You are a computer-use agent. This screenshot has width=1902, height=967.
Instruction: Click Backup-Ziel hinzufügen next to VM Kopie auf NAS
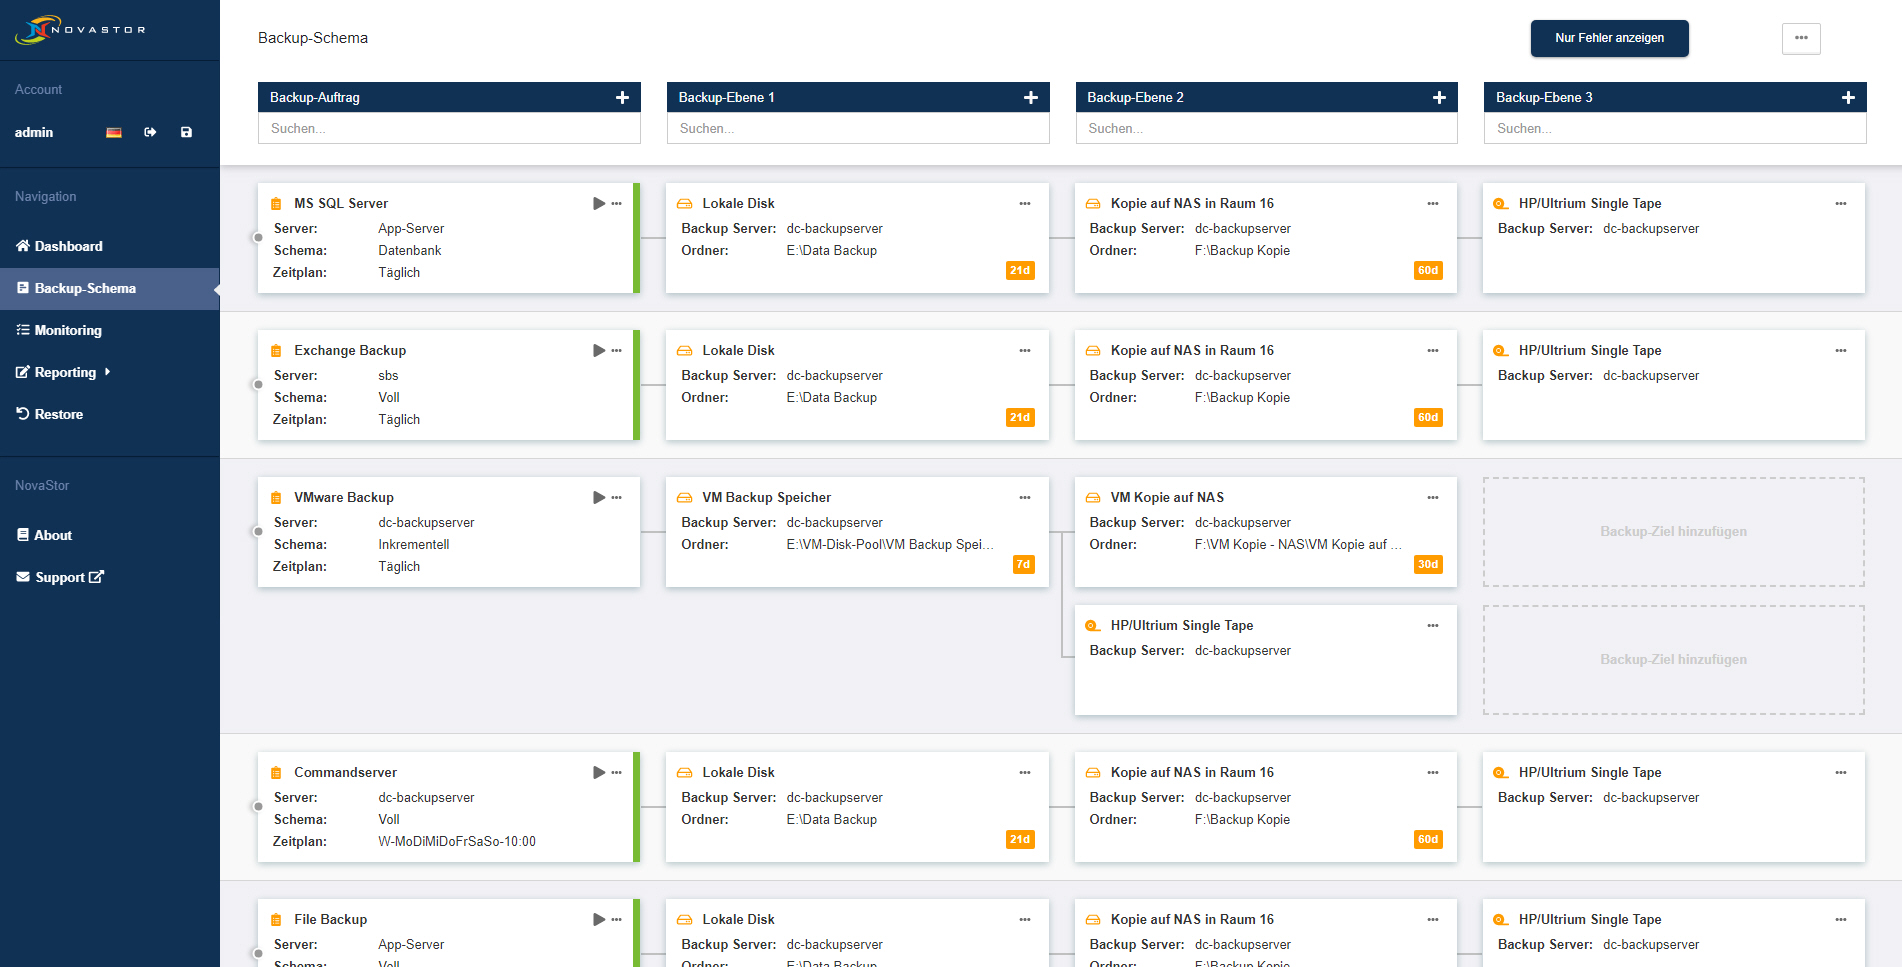click(x=1673, y=531)
